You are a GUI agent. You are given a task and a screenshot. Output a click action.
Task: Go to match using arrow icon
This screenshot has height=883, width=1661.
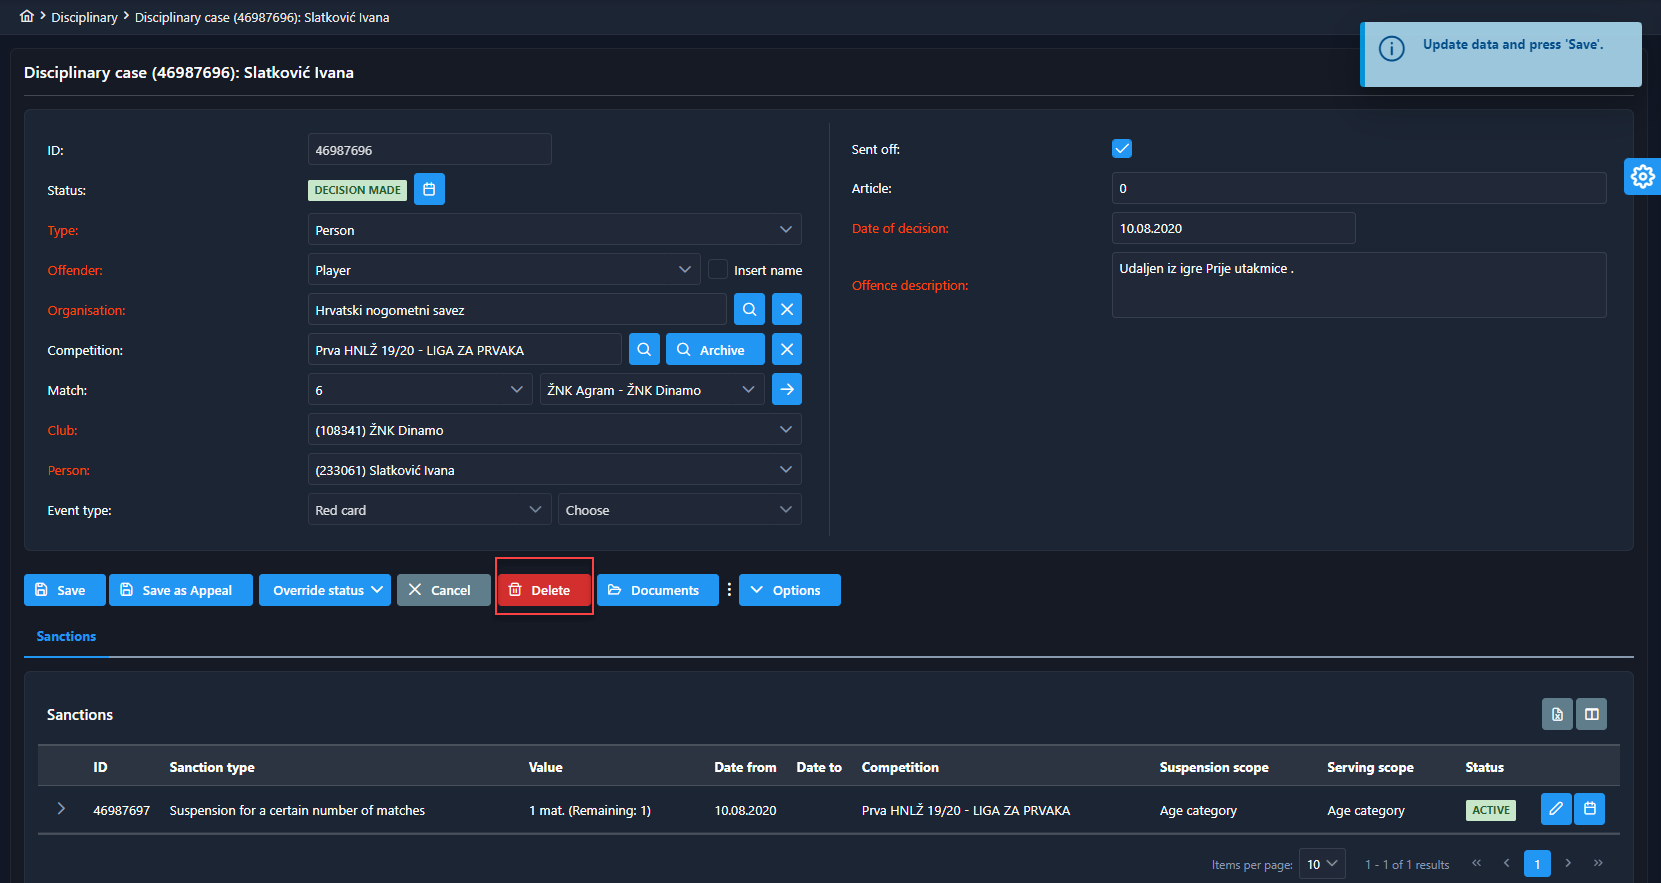click(787, 390)
